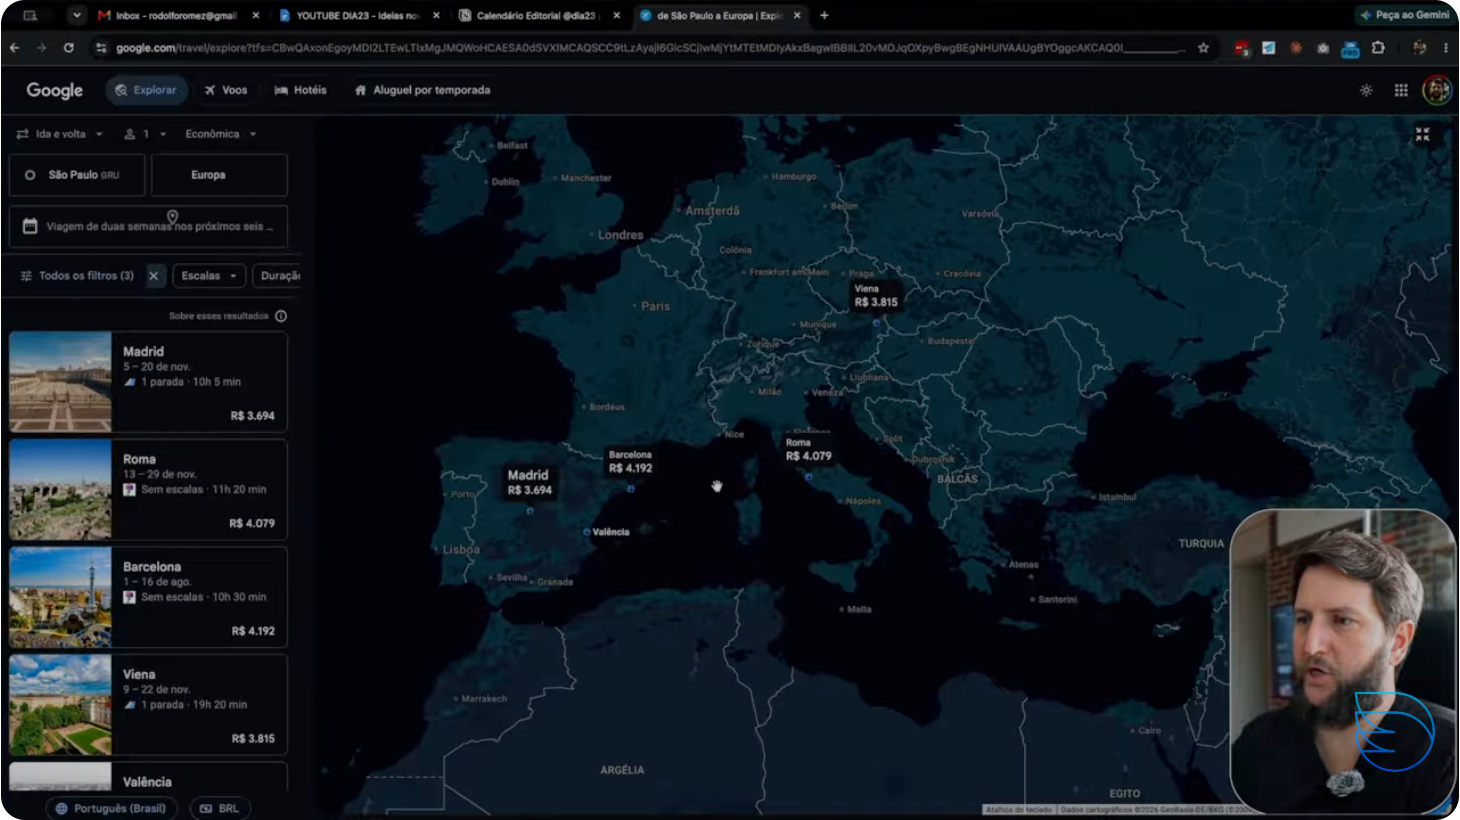Click the calendar icon in date field
1460x820 pixels.
[30, 226]
